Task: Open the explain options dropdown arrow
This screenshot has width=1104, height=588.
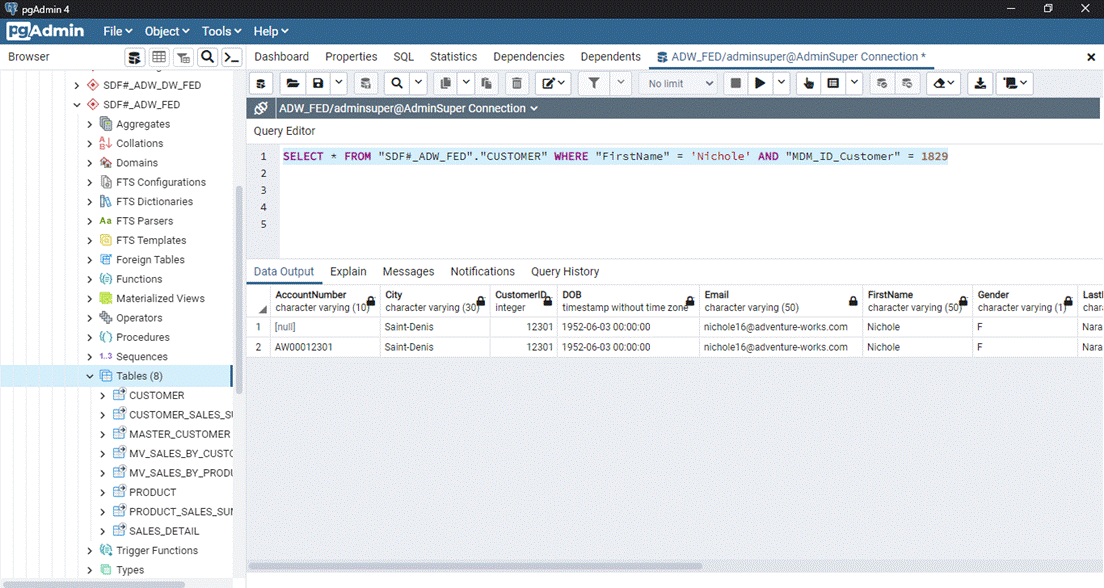Action: pos(854,84)
